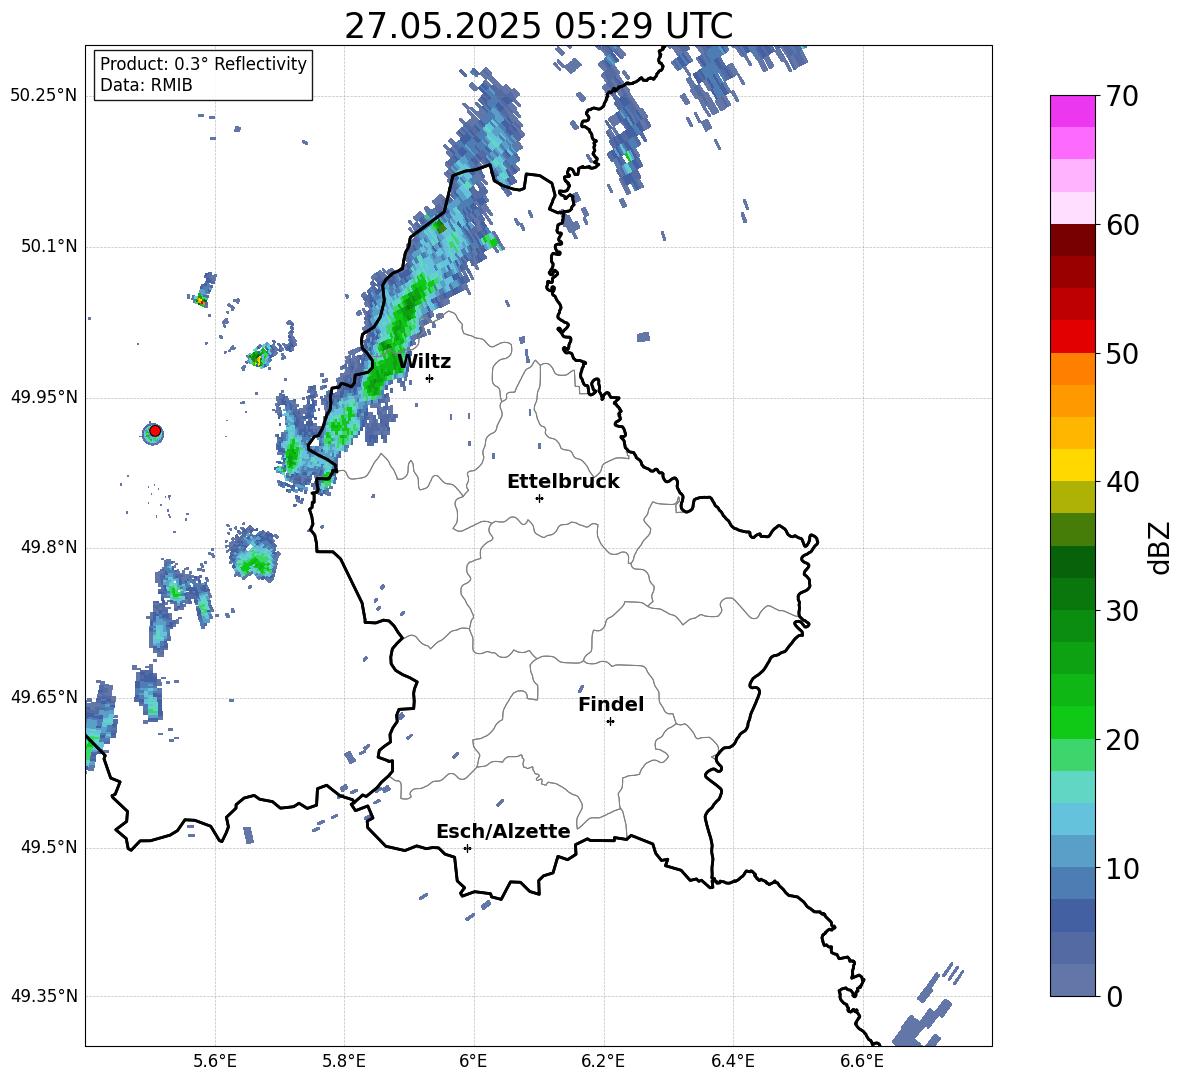This screenshot has width=1184, height=1081.
Task: Click the 49.5°N latitude label
Action: [49, 848]
